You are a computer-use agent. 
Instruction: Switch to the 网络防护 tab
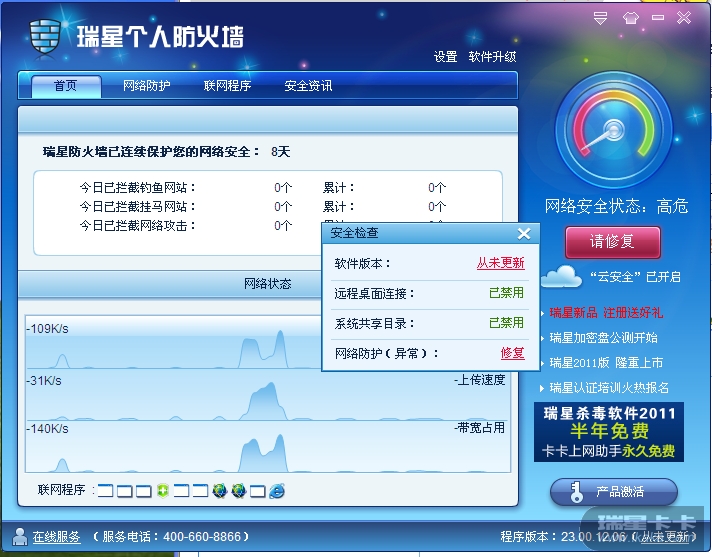pyautogui.click(x=146, y=86)
